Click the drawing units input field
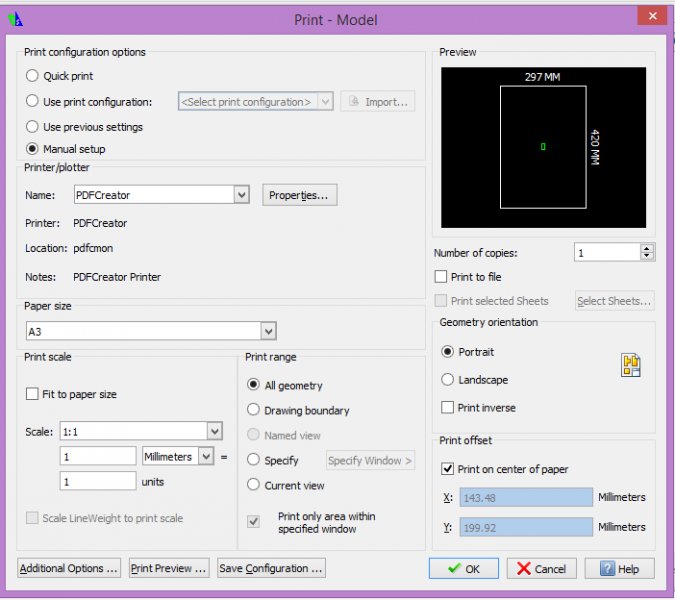This screenshot has height=600, width=675. pyautogui.click(x=98, y=481)
